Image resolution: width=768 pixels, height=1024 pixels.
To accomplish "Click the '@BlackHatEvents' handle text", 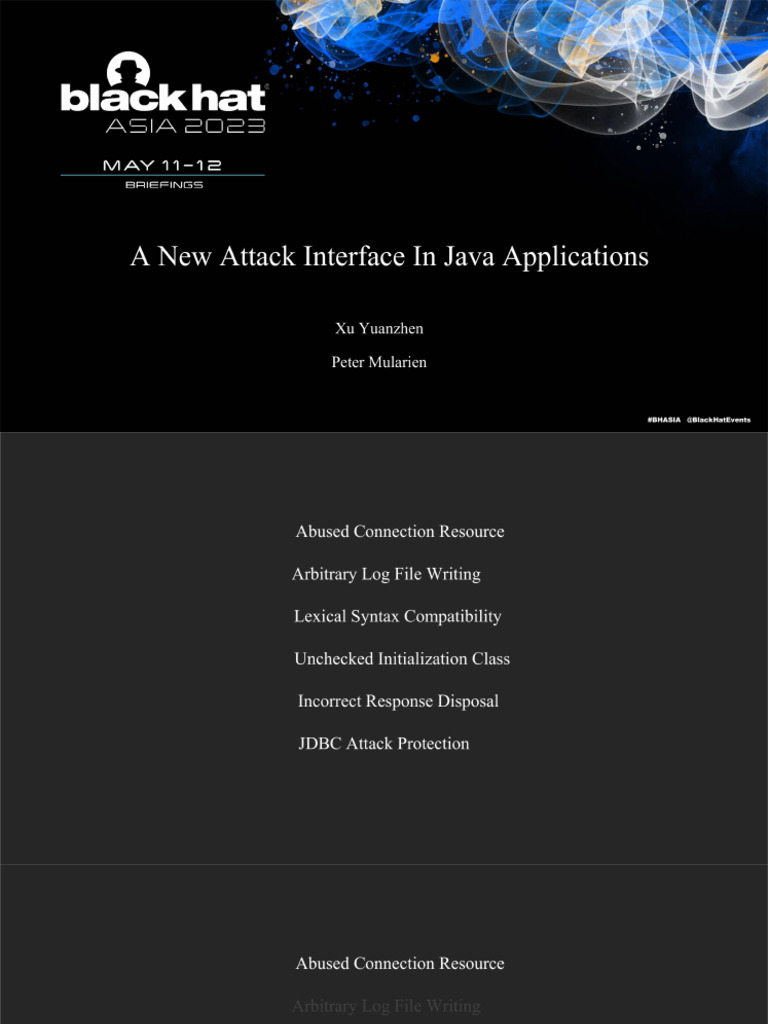I will tap(718, 420).
